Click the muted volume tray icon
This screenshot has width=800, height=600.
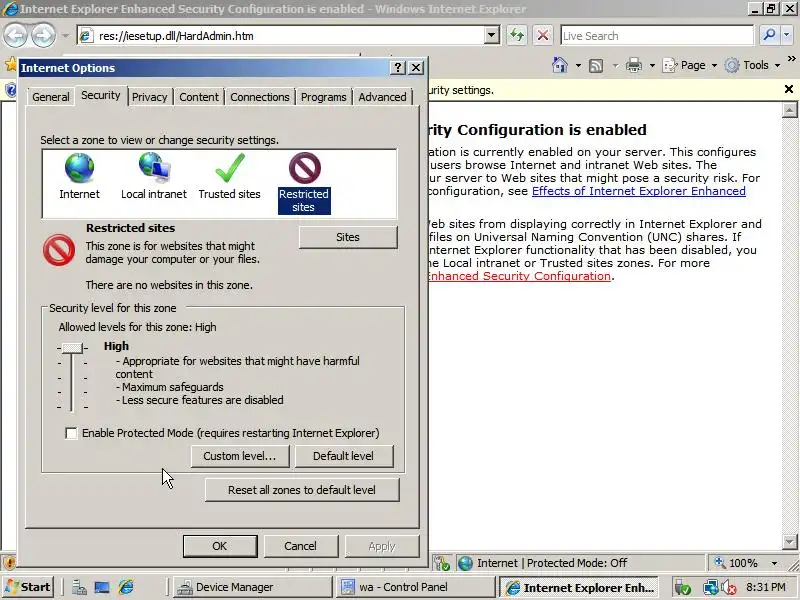729,588
